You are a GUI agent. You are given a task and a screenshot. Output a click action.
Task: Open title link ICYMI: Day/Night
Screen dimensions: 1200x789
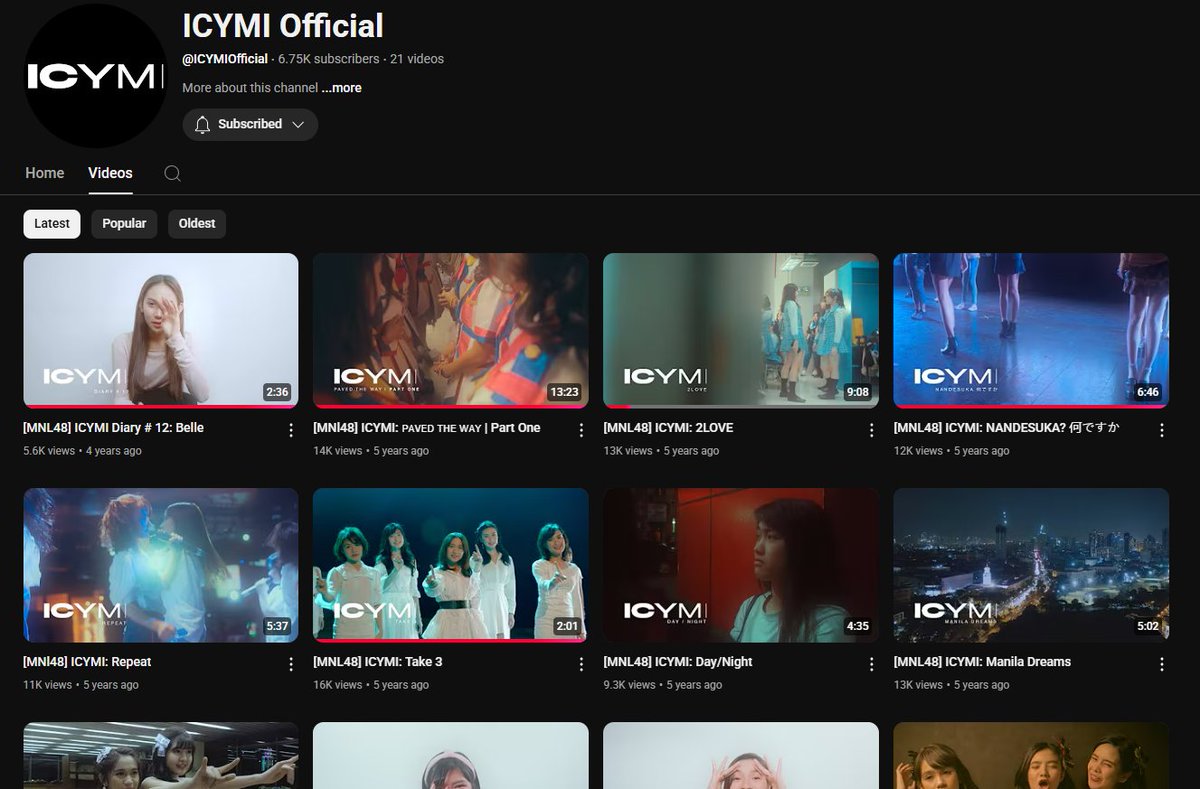tap(678, 662)
